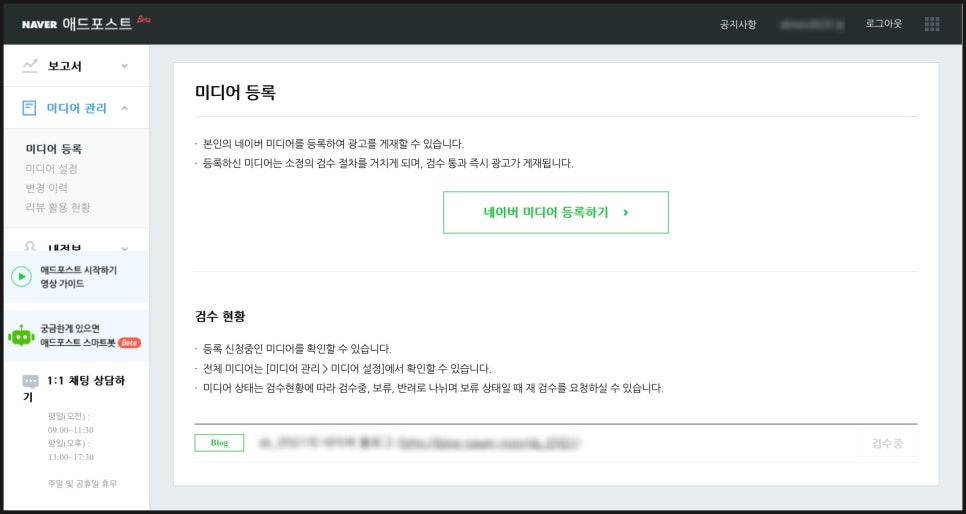Click the blurred blog media entry text
The width and height of the screenshot is (966, 514).
click(x=419, y=443)
